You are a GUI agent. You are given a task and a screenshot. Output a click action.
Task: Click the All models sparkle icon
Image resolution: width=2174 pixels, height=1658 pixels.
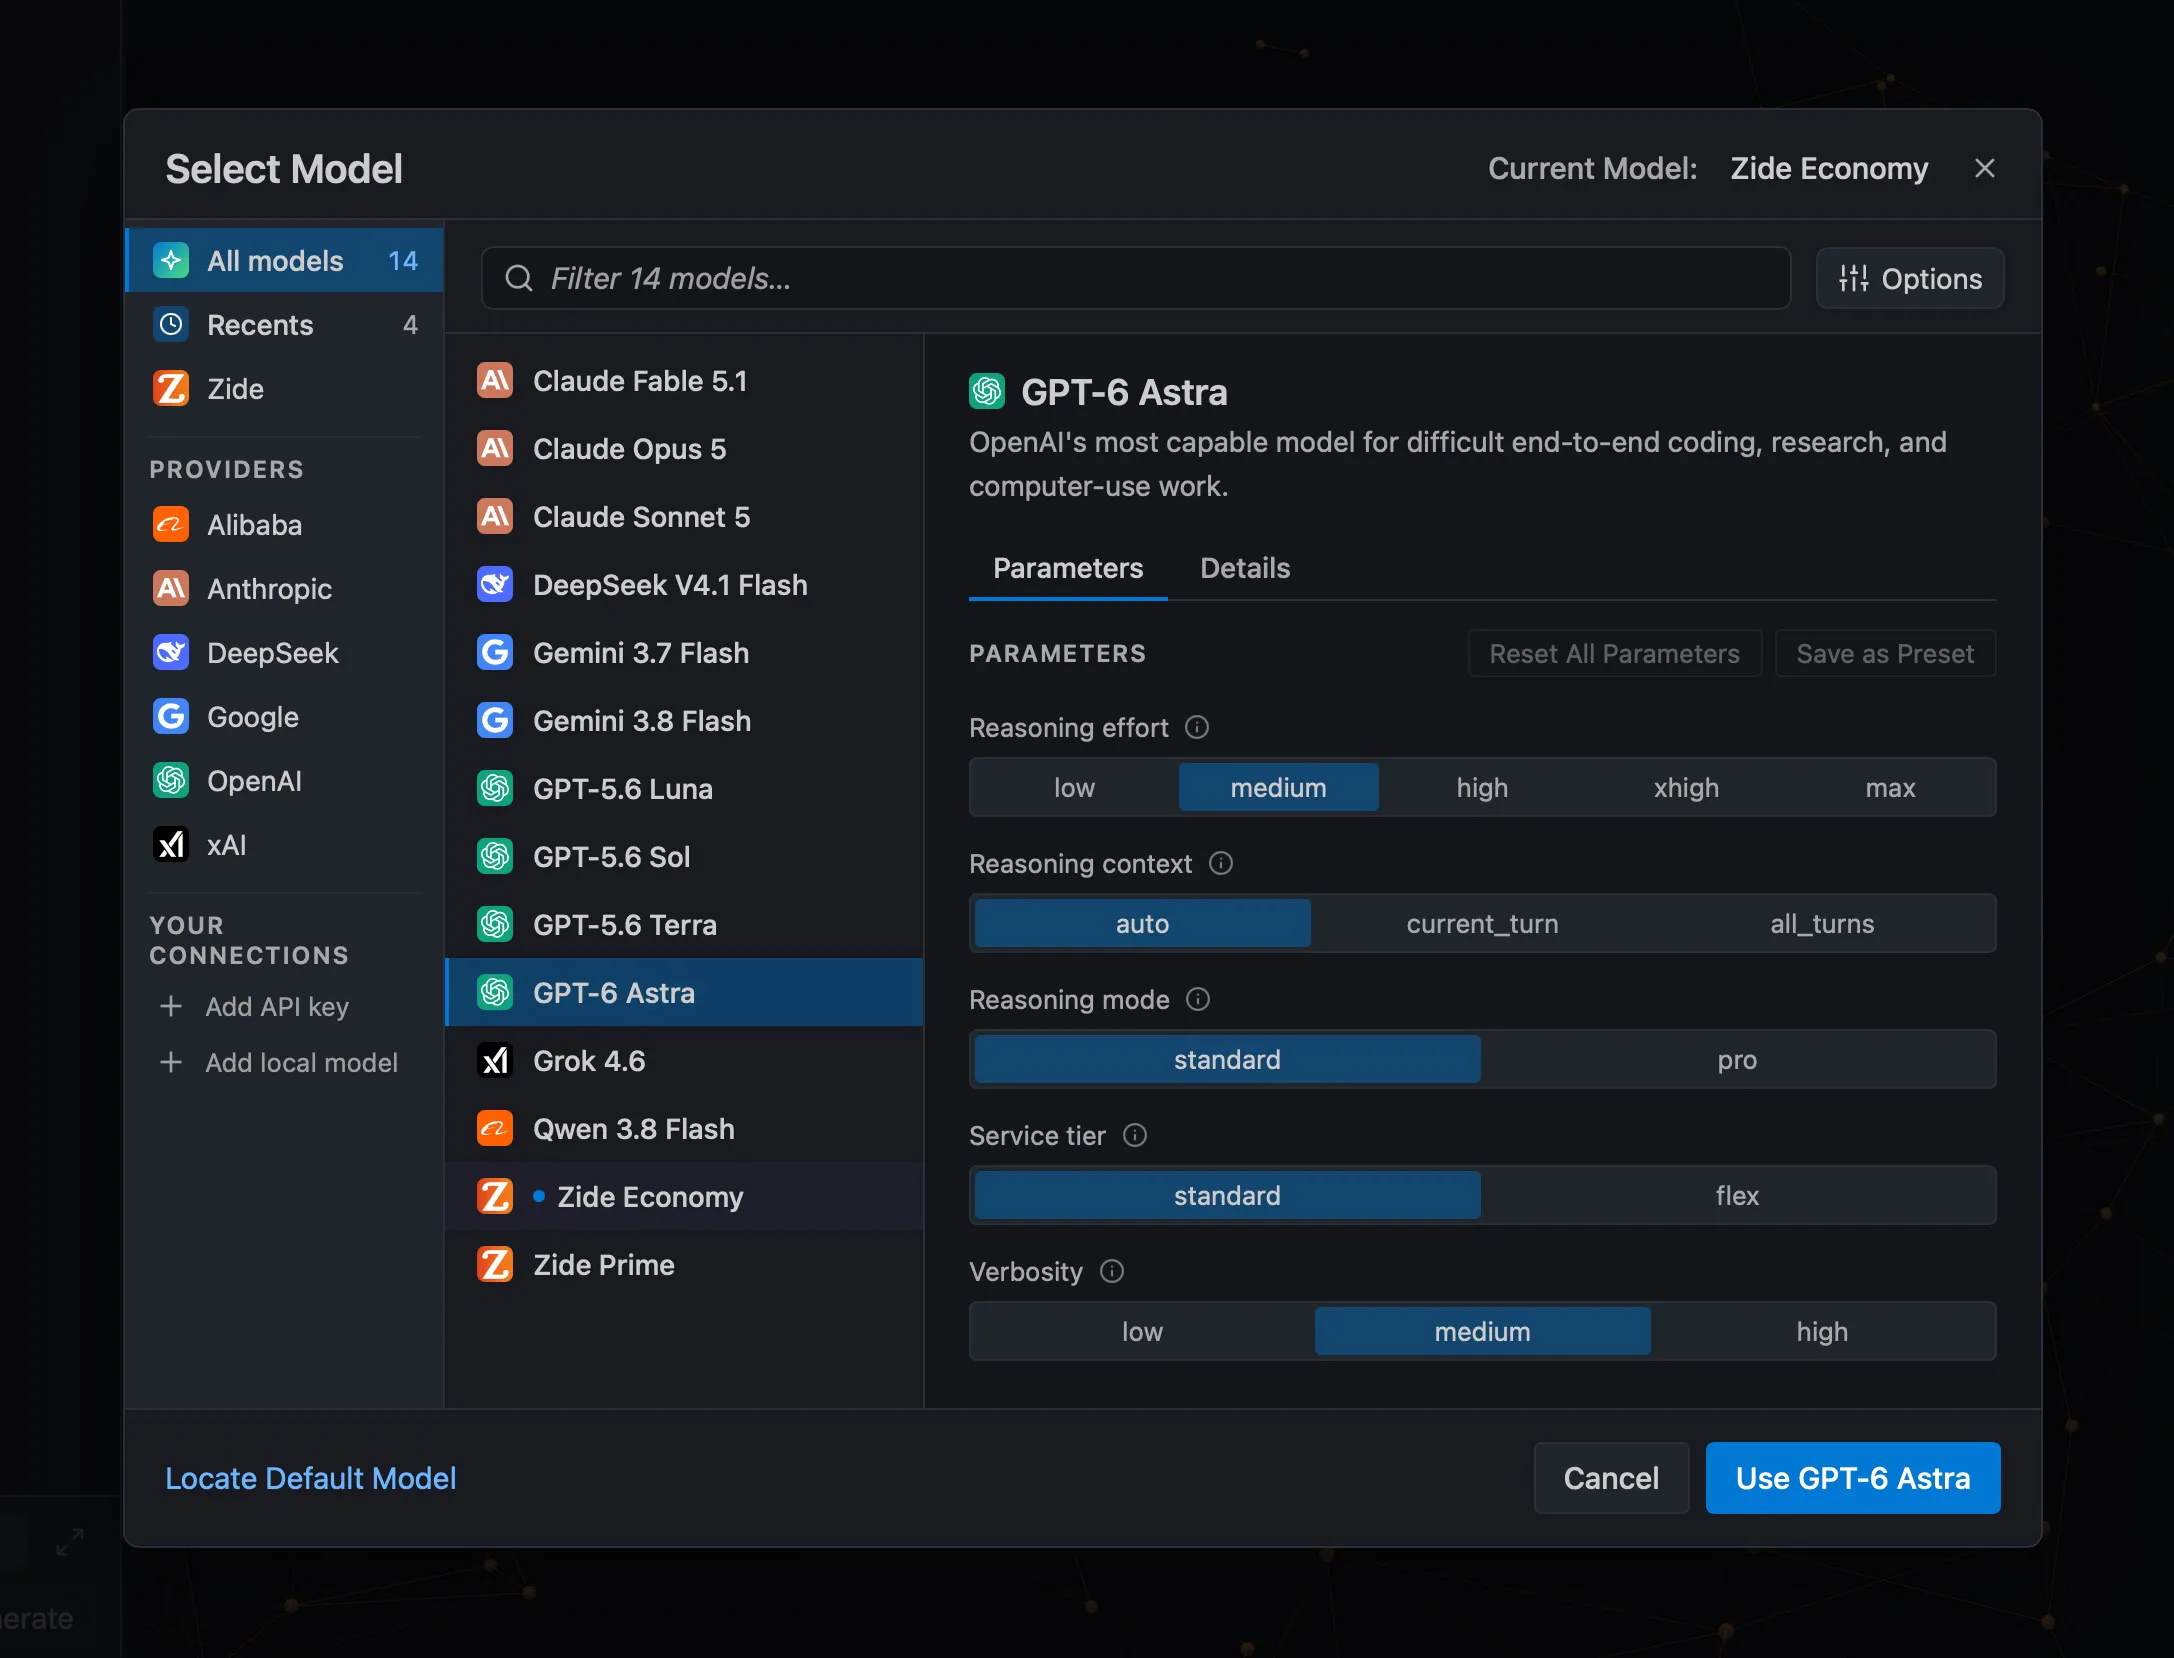[171, 261]
